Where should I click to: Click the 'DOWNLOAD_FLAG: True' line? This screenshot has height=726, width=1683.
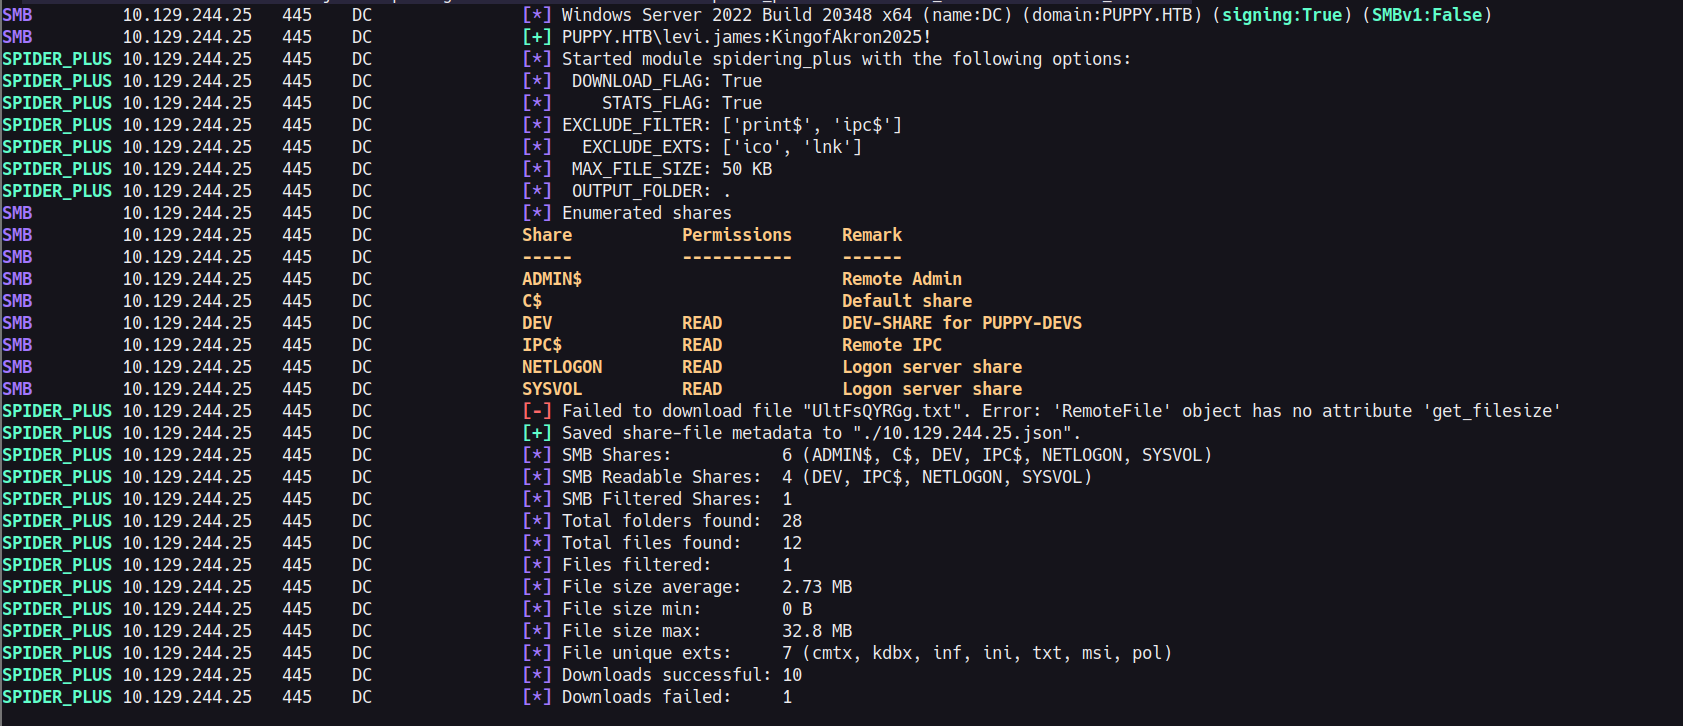(x=667, y=81)
